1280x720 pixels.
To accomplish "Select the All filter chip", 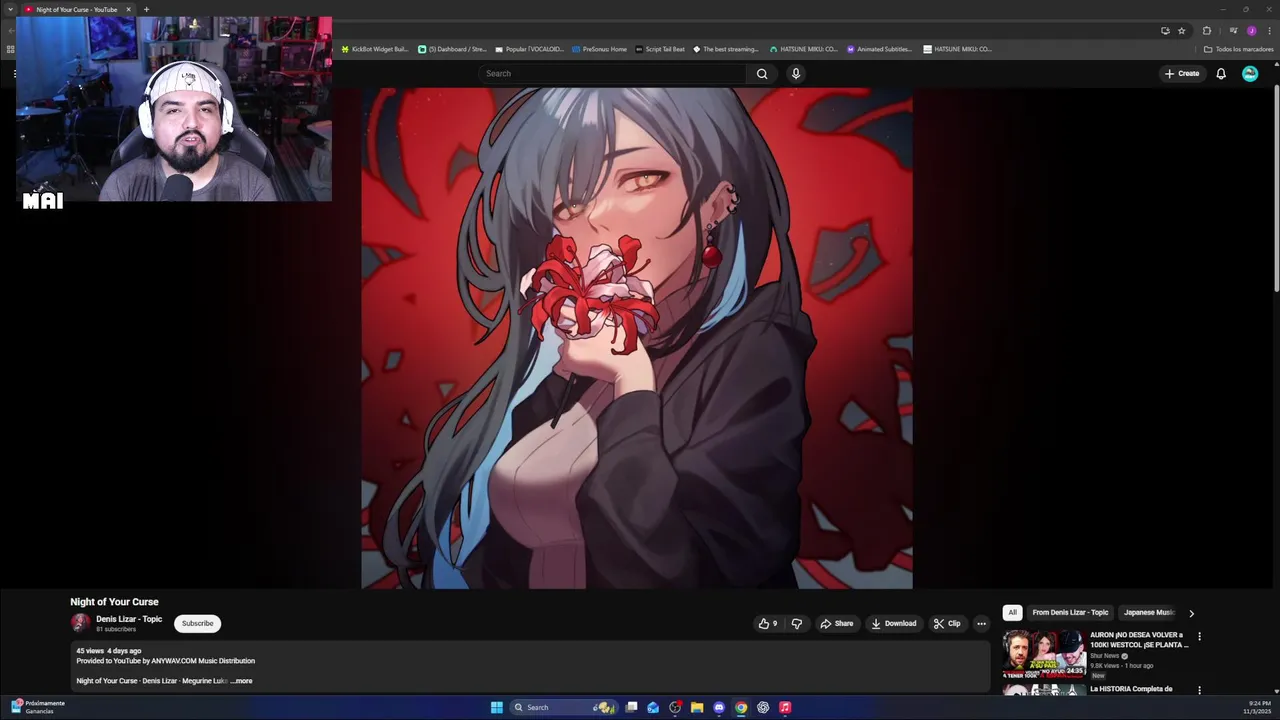I will [x=1012, y=612].
